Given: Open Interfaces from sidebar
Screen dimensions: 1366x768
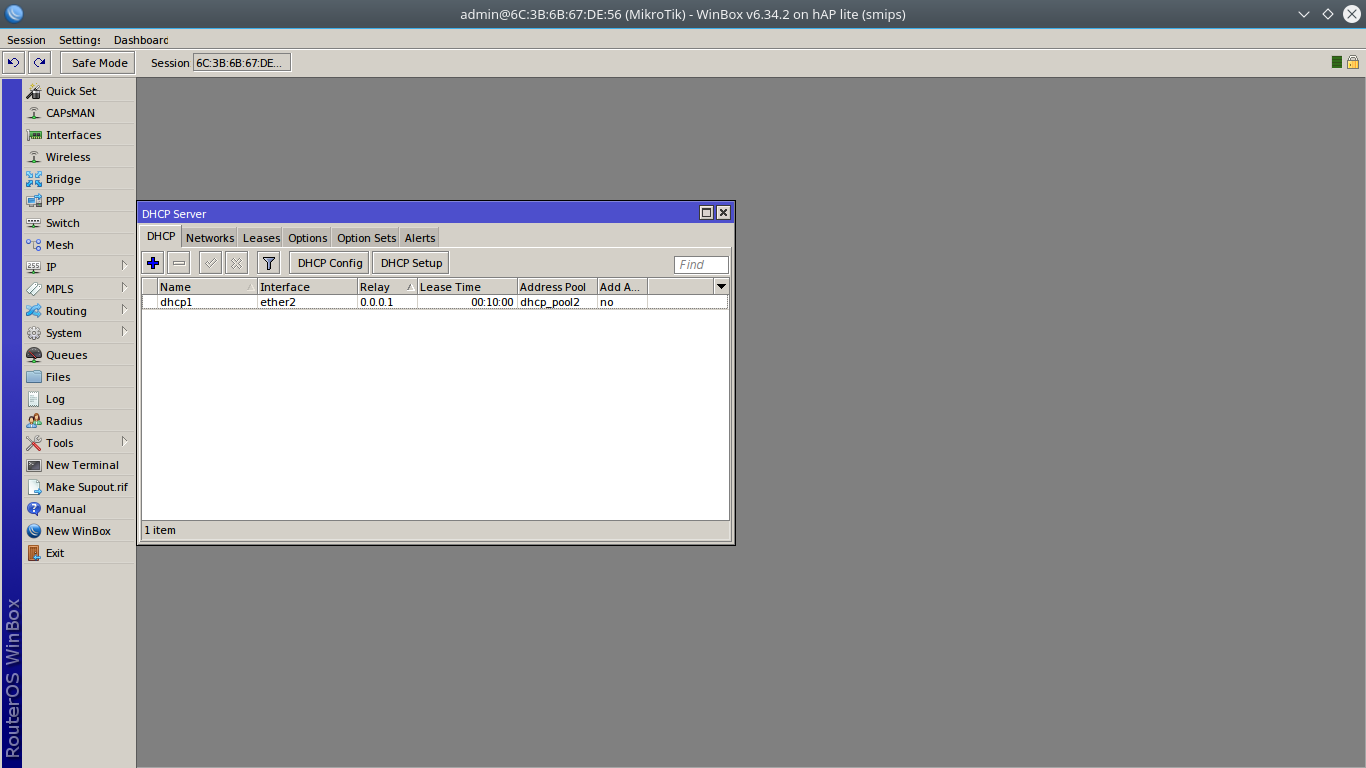Looking at the screenshot, I should [79, 135].
